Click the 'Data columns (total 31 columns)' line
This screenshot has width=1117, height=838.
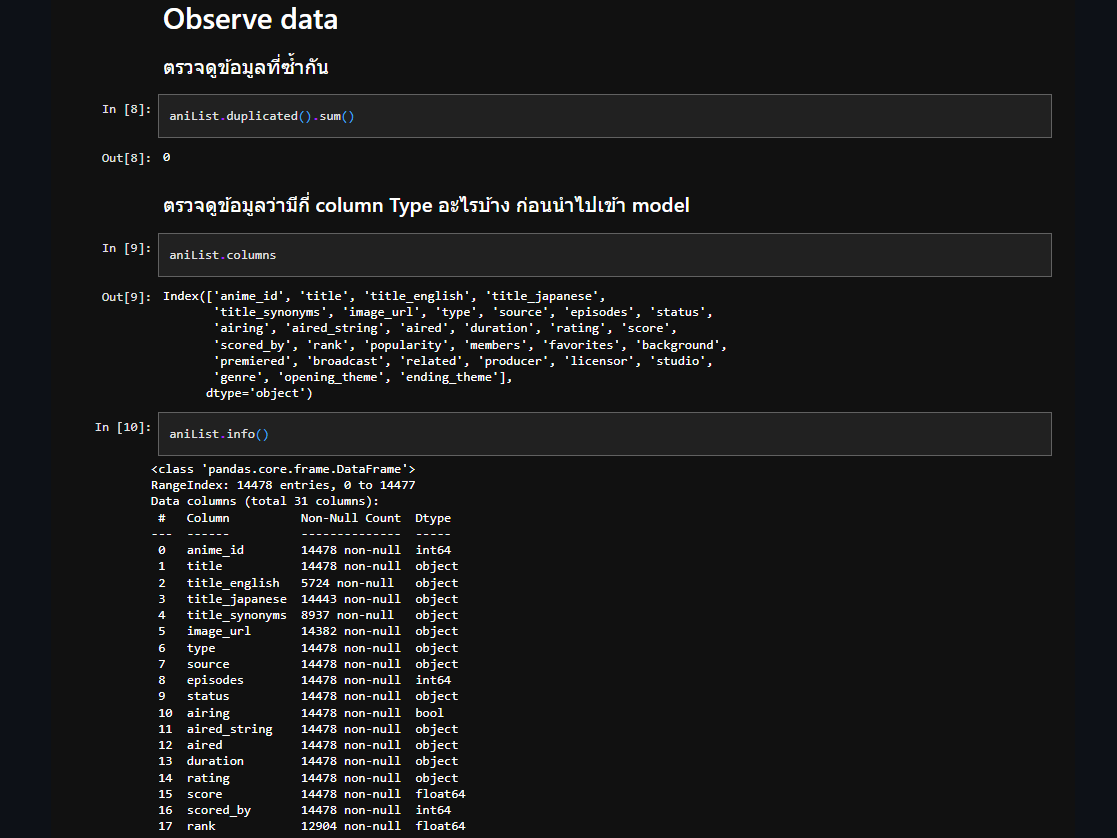click(265, 501)
